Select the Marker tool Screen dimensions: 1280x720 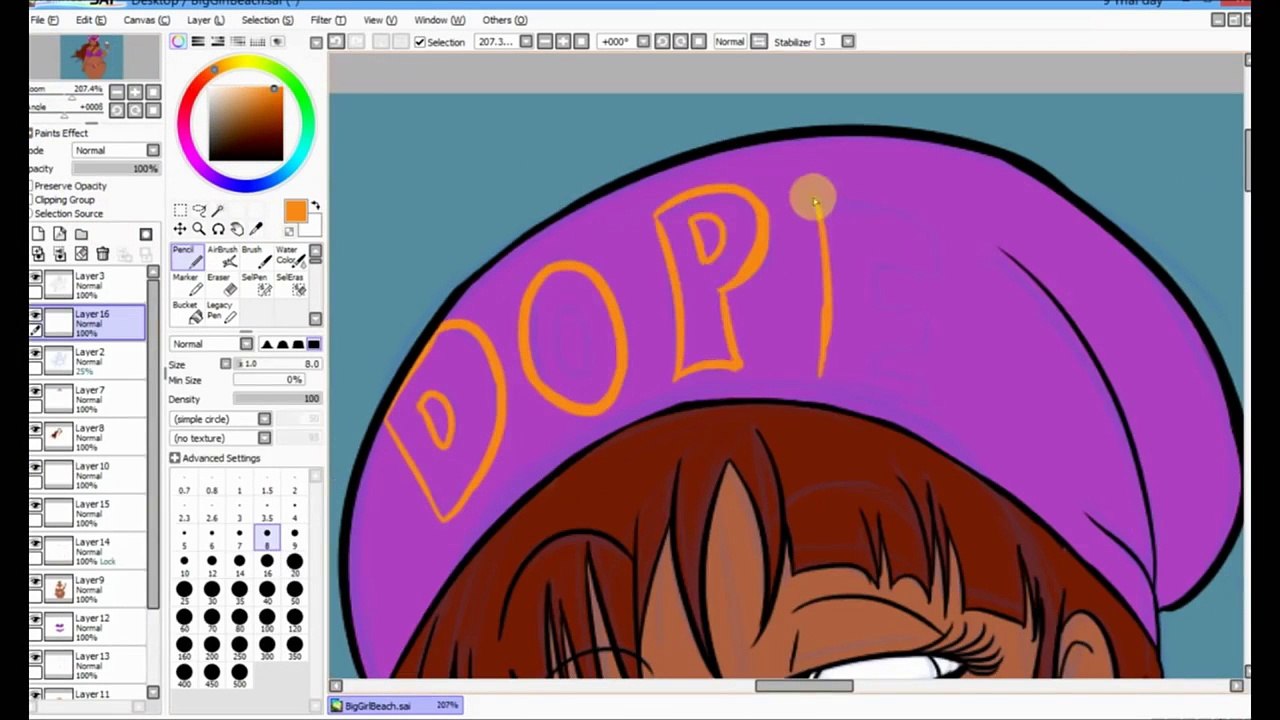[186, 285]
